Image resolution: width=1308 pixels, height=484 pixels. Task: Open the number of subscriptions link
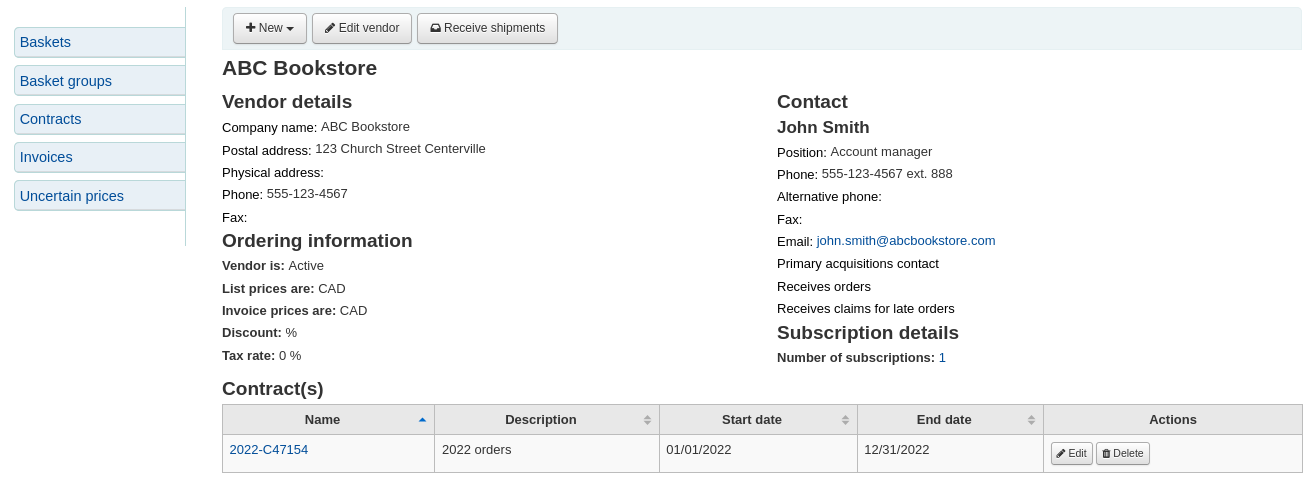[942, 357]
